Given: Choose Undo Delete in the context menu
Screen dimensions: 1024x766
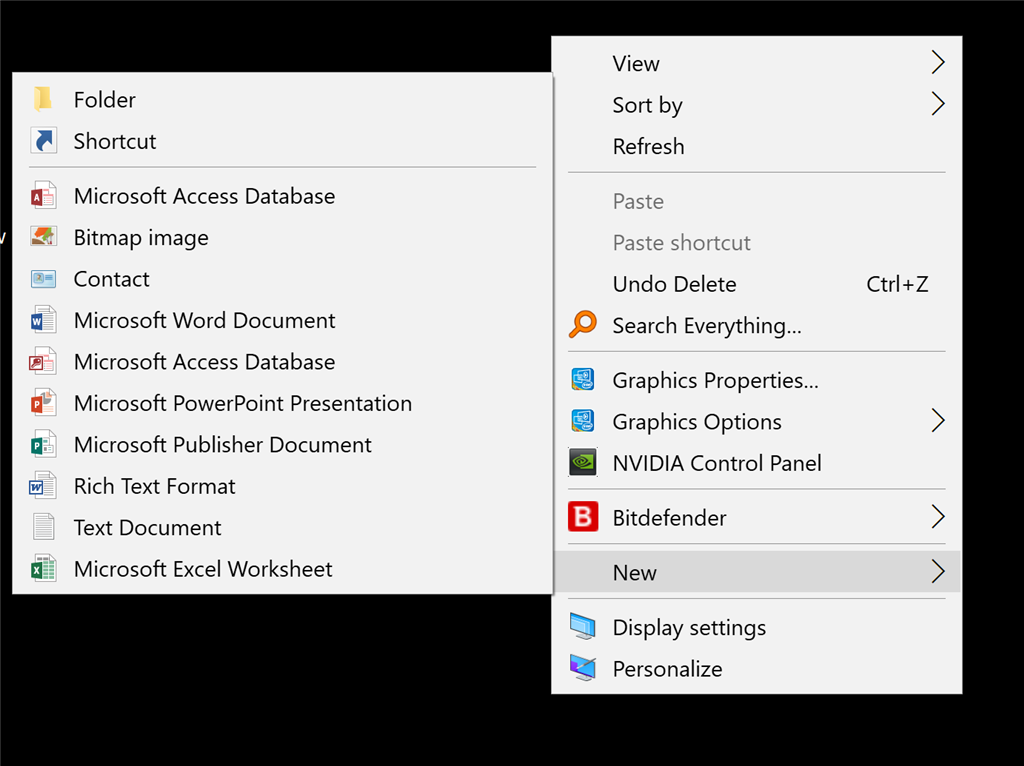Looking at the screenshot, I should [x=674, y=284].
